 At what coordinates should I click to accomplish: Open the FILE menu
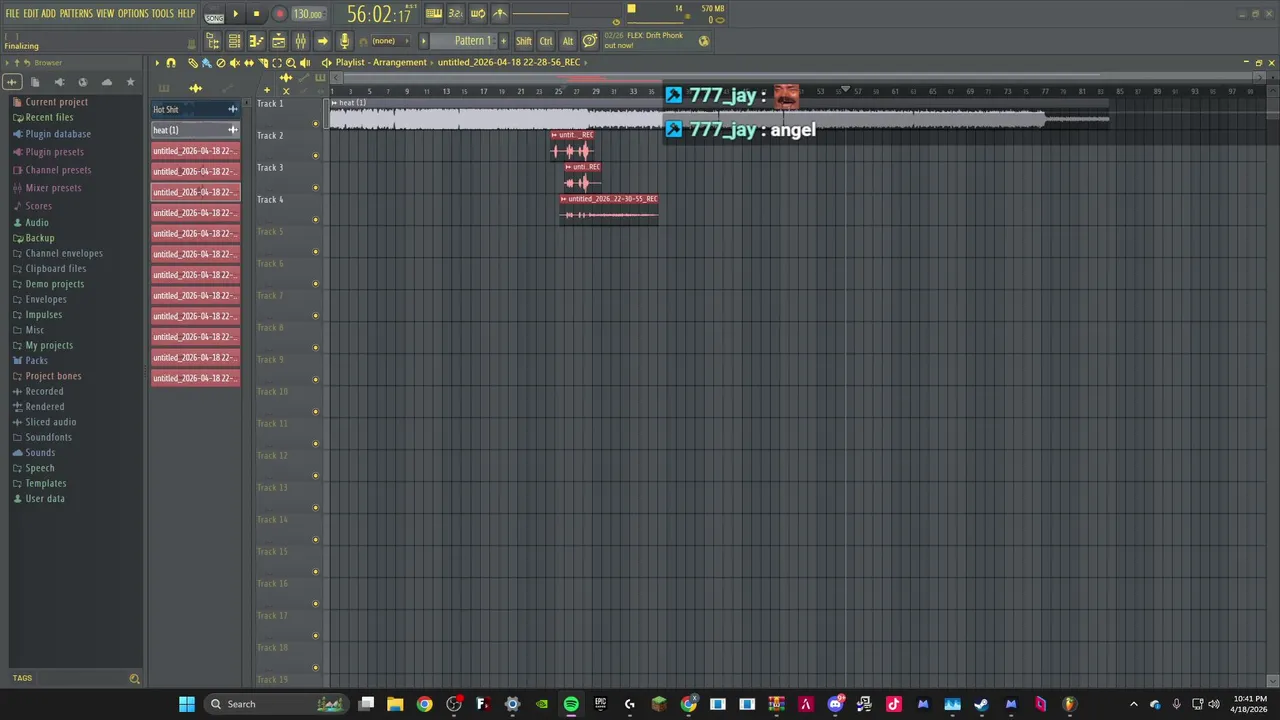(12, 14)
